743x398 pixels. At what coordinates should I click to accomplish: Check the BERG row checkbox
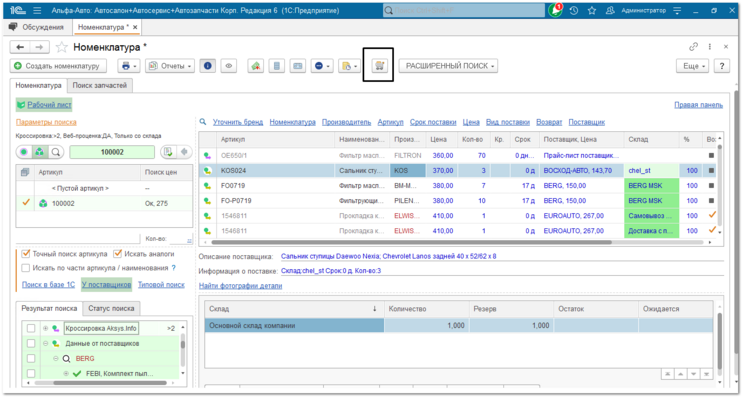pyautogui.click(x=31, y=358)
